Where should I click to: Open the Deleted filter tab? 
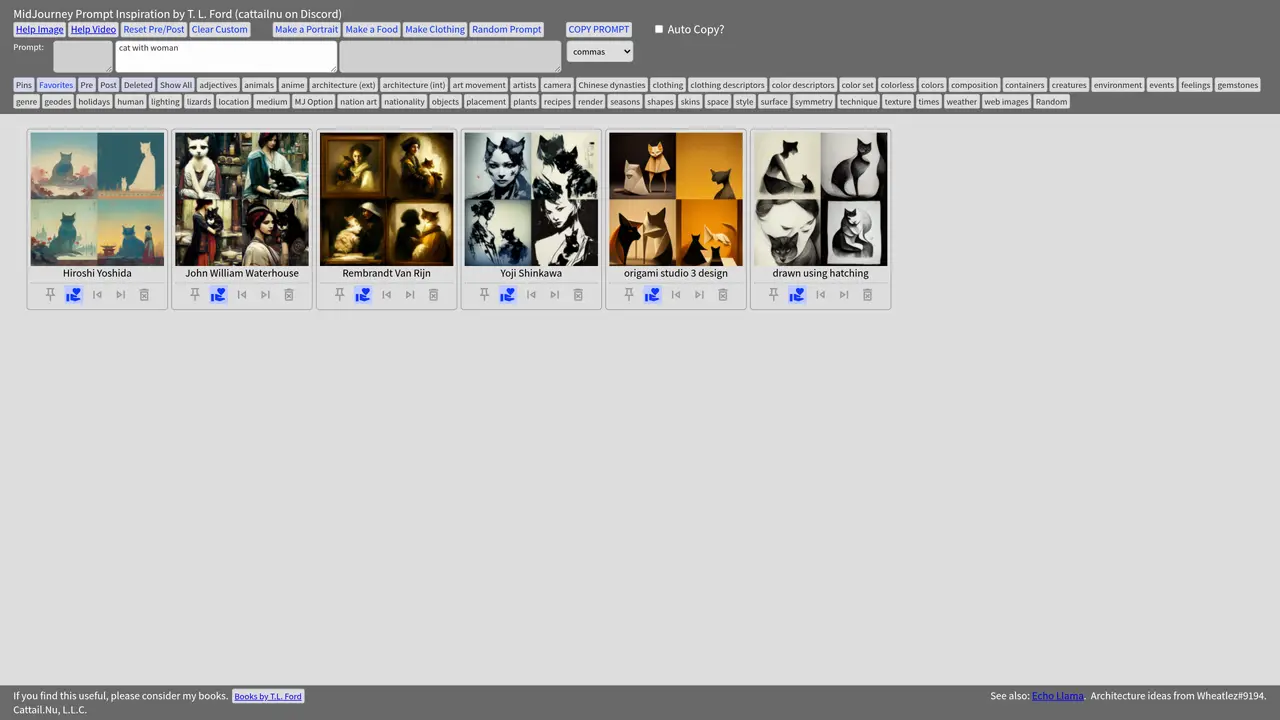138,85
